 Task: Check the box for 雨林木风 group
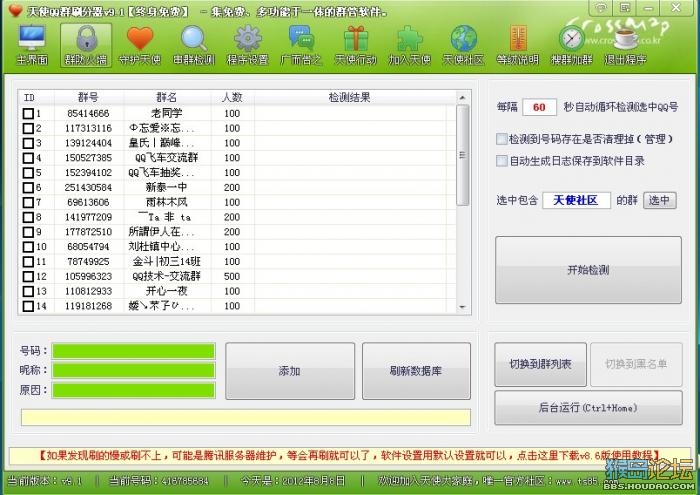point(28,202)
